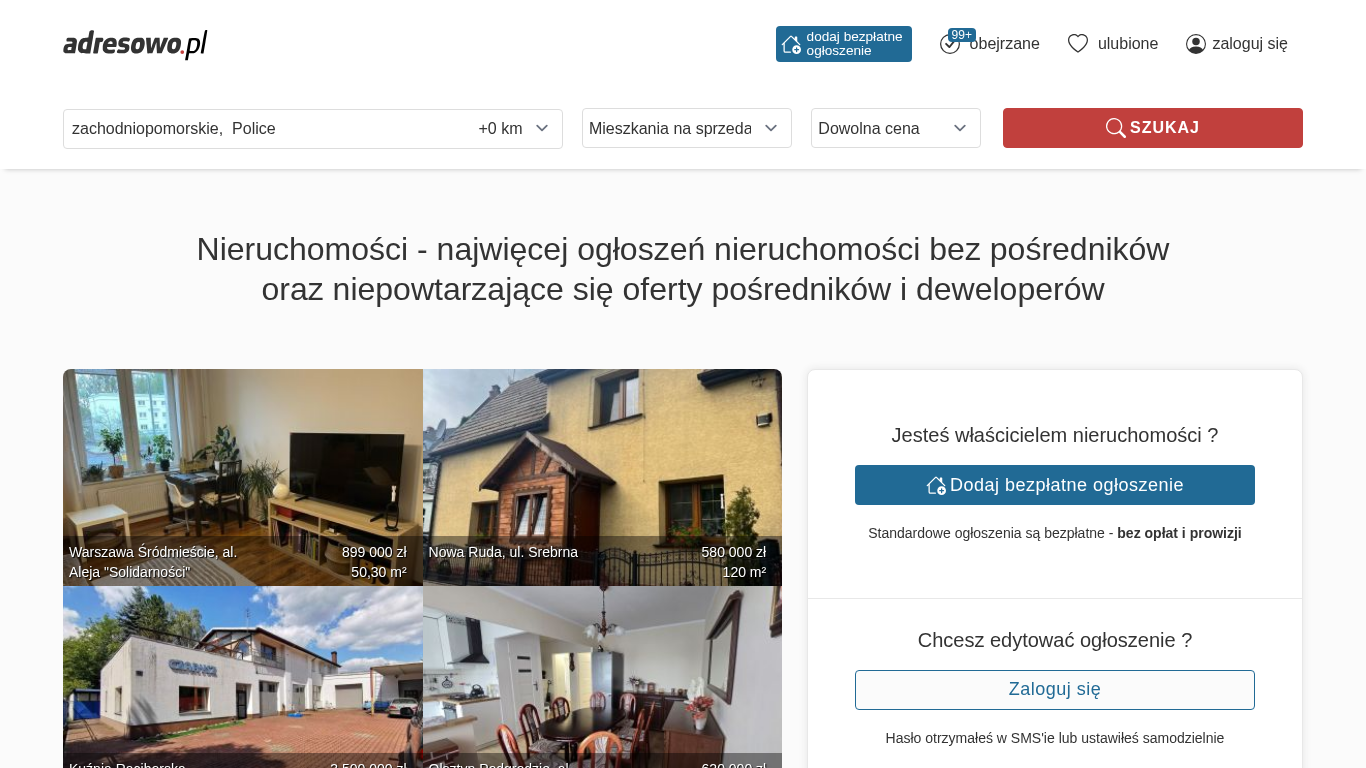Open the Nowa Ruda, ul. Srebrna listing

point(602,460)
